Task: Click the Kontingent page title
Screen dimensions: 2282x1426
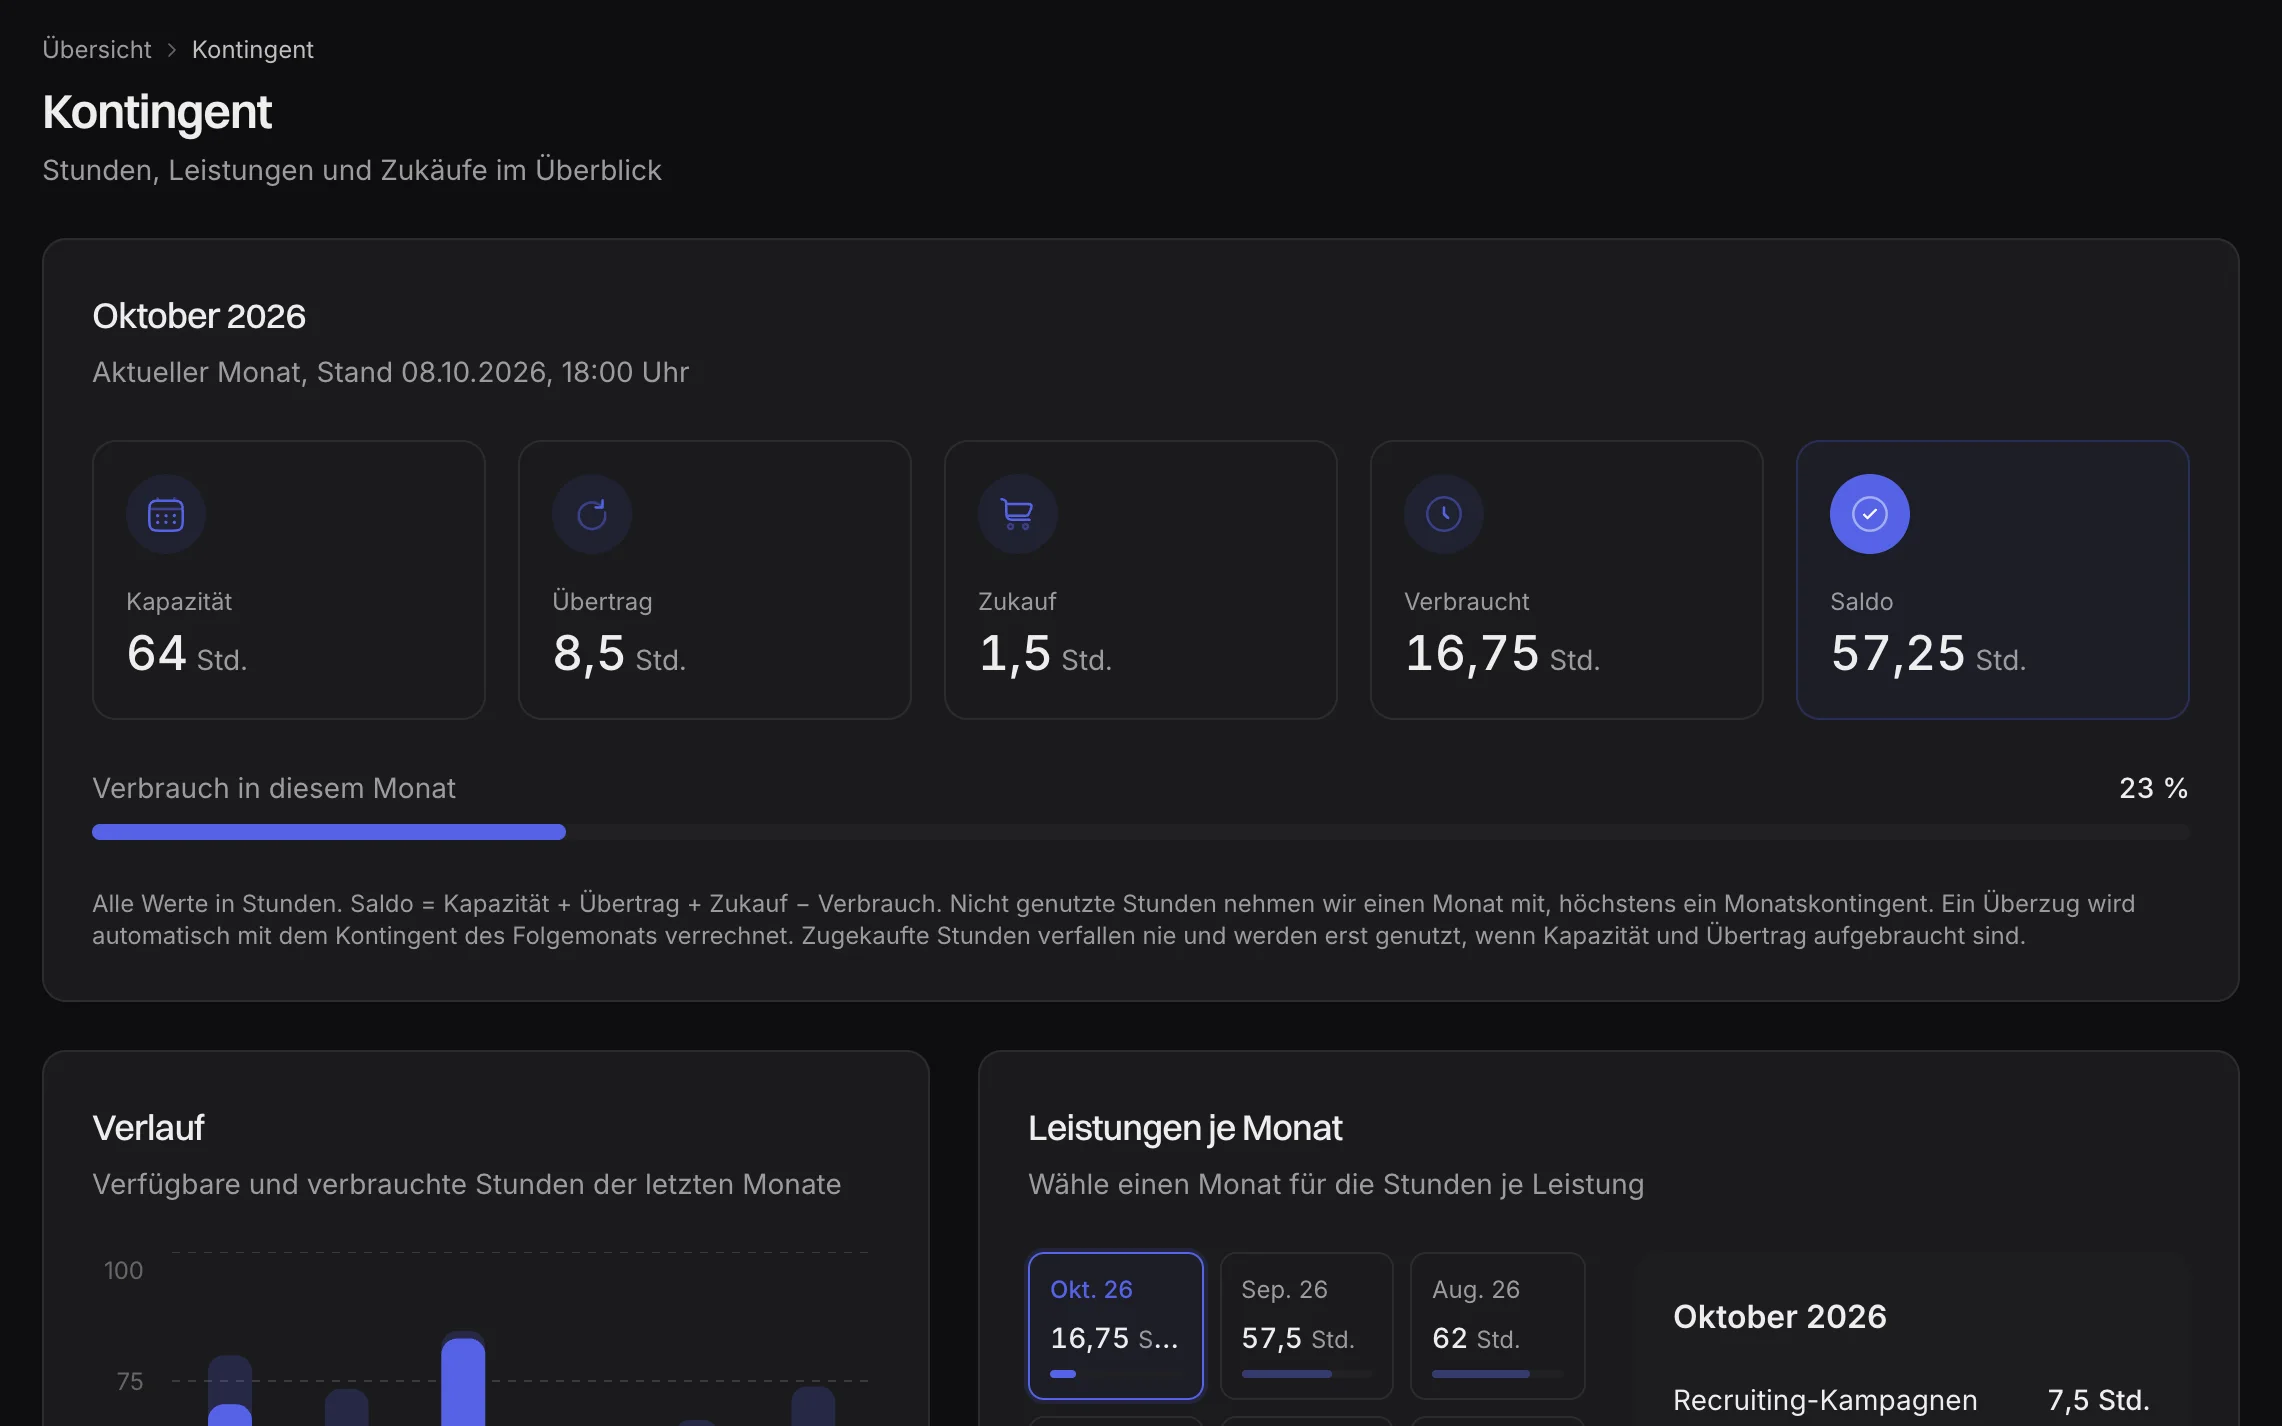Action: tap(157, 112)
